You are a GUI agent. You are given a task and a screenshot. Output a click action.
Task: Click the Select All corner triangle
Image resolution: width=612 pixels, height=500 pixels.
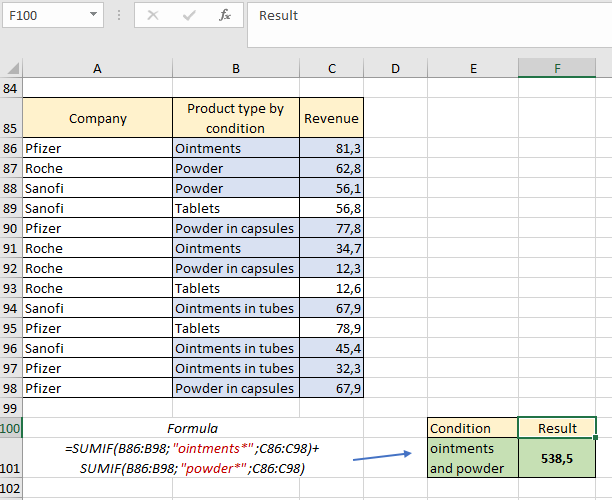click(x=11, y=68)
